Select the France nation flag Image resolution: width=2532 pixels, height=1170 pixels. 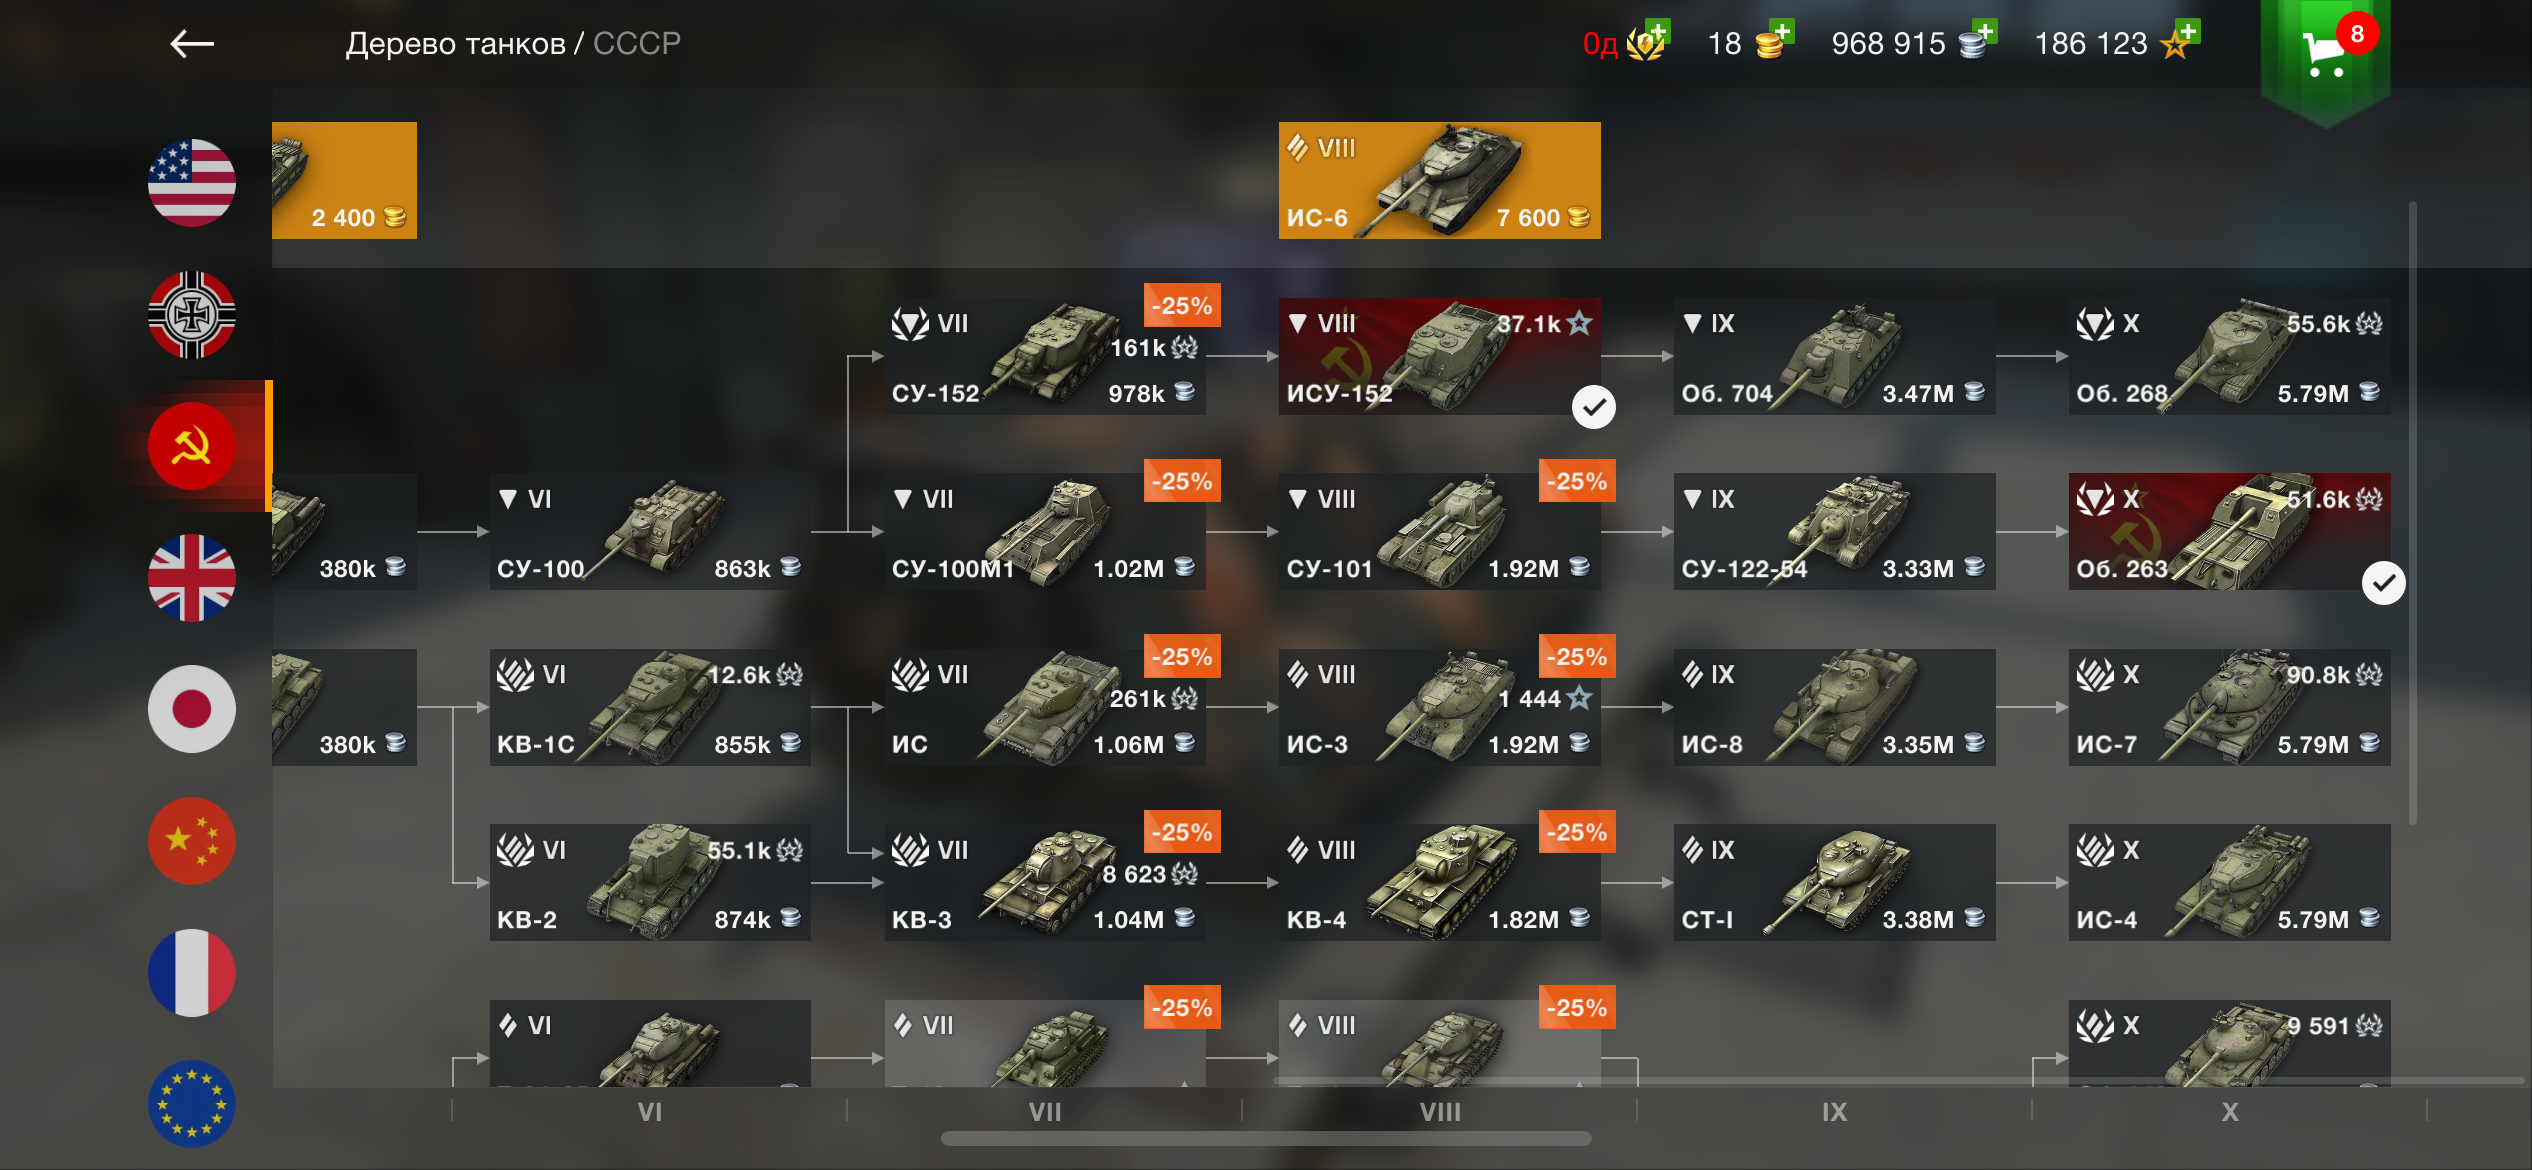click(x=192, y=973)
